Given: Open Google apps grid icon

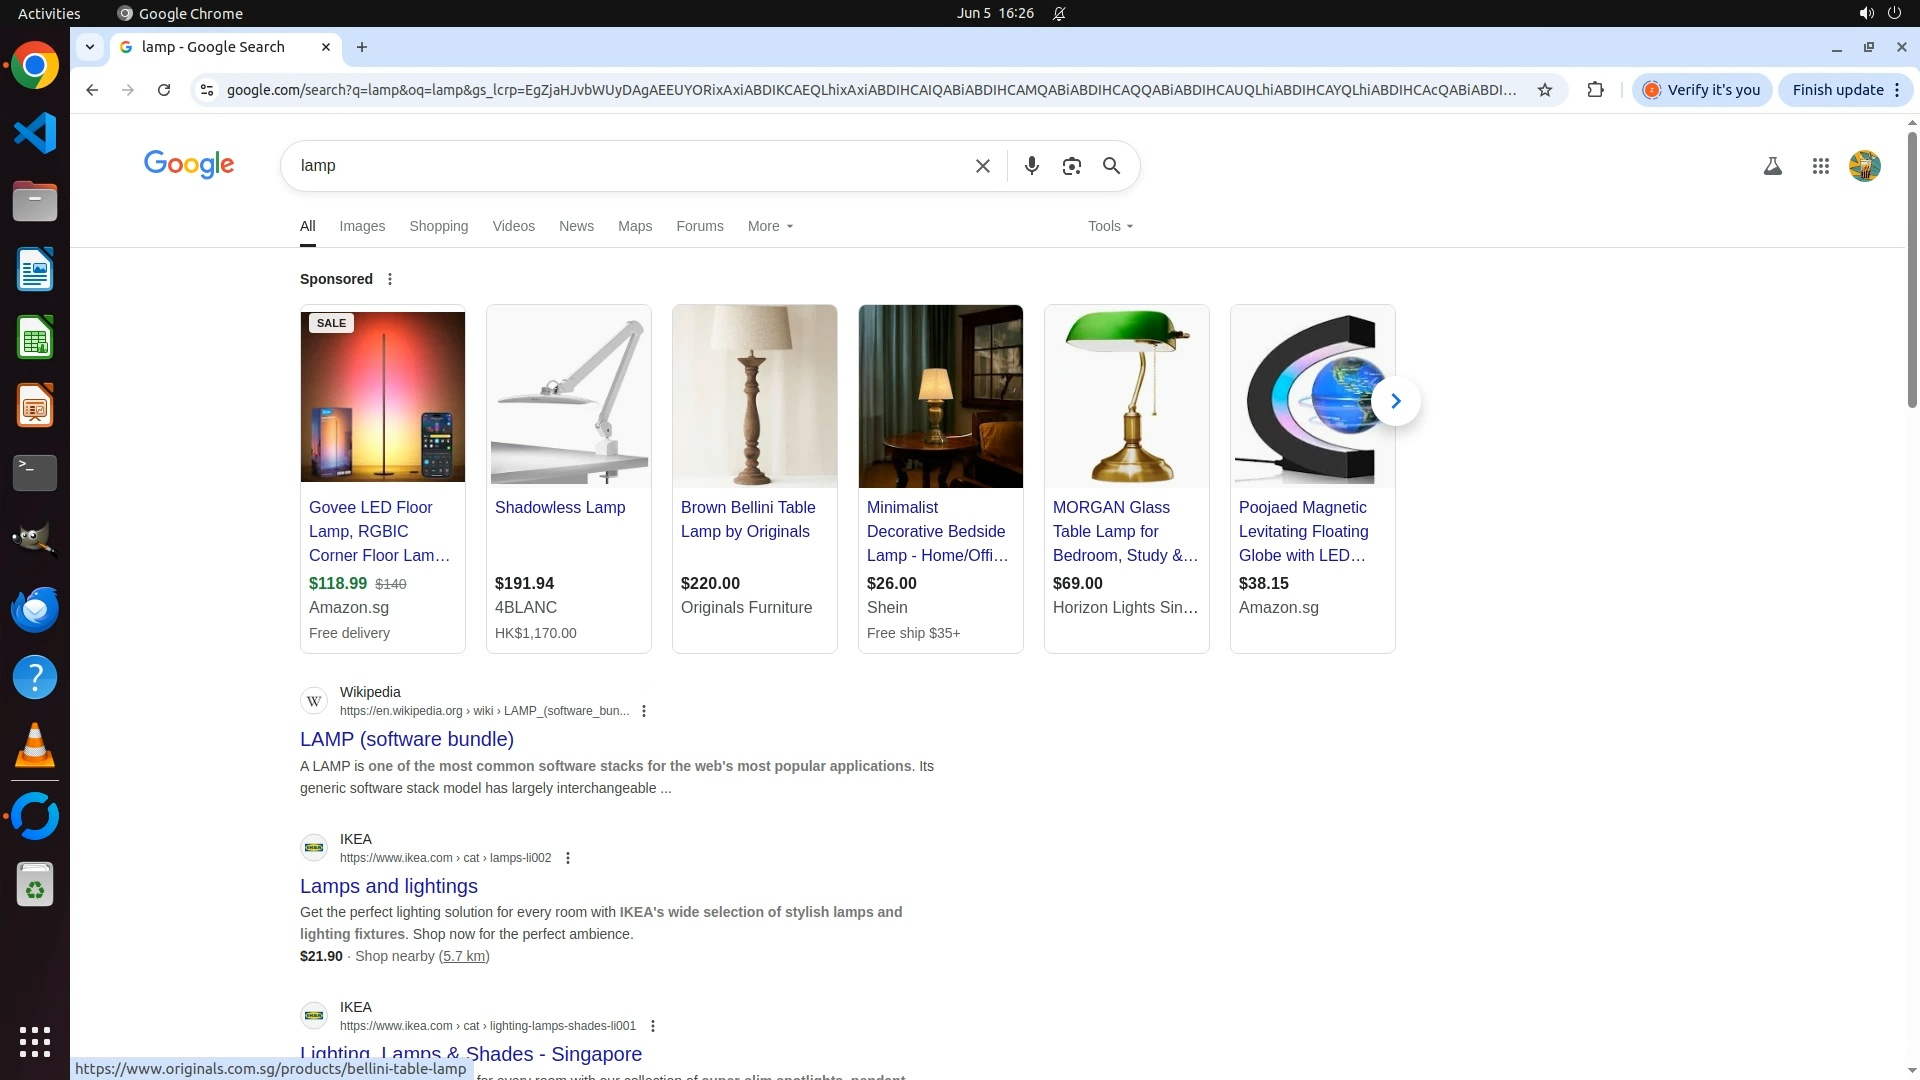Looking at the screenshot, I should coord(1820,167).
